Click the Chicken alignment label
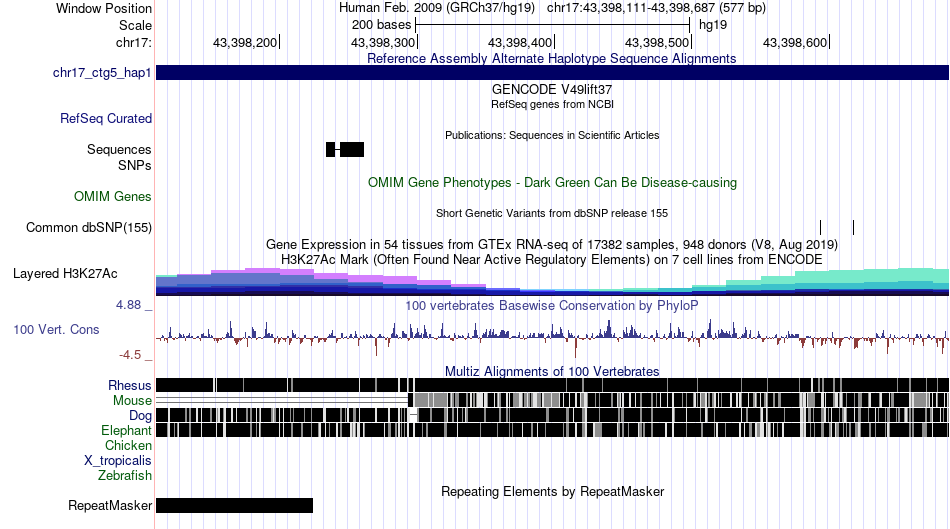This screenshot has height=529, width=950. pyautogui.click(x=128, y=445)
